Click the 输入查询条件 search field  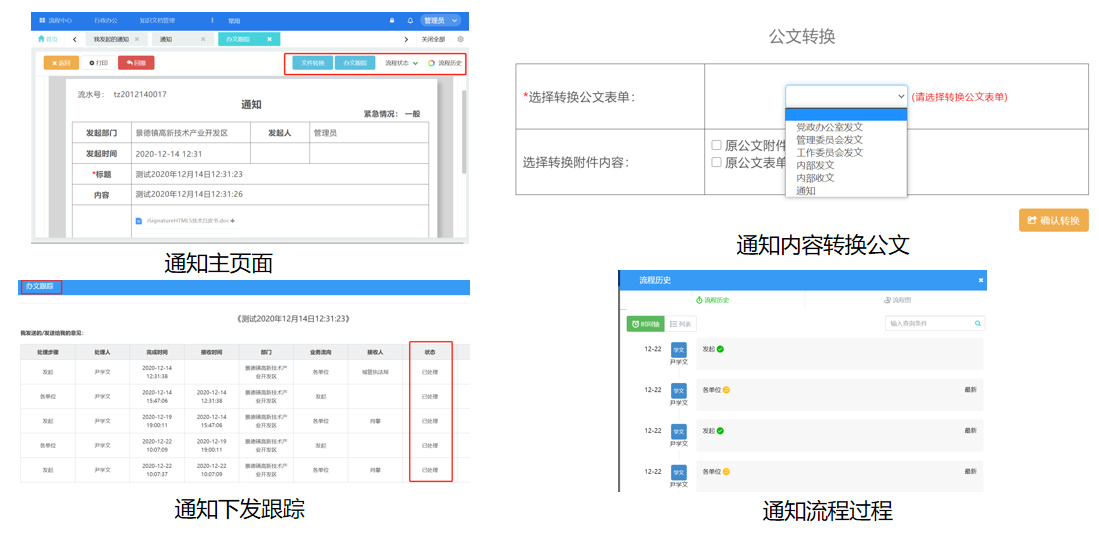[x=928, y=324]
